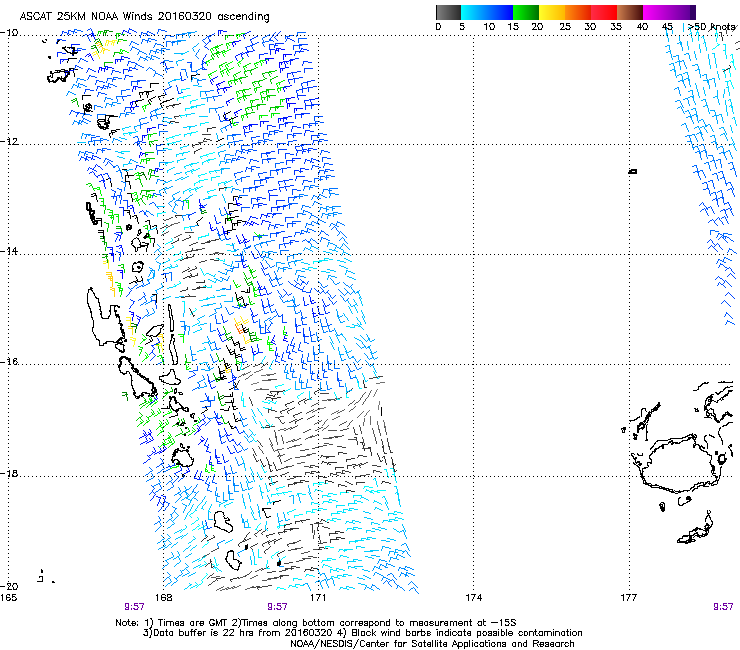This screenshot has width=740, height=650.
Task: Select the legend label '35'
Action: pos(616,27)
